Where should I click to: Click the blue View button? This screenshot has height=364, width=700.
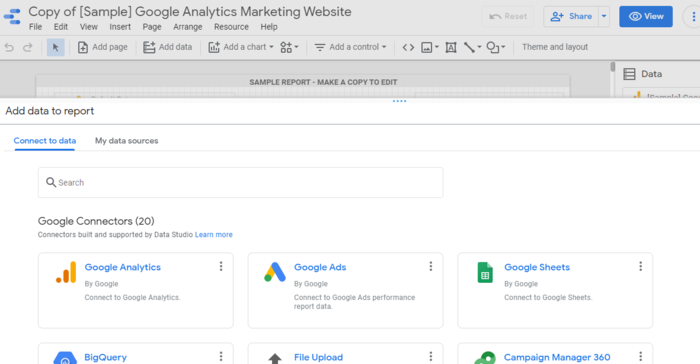(646, 17)
